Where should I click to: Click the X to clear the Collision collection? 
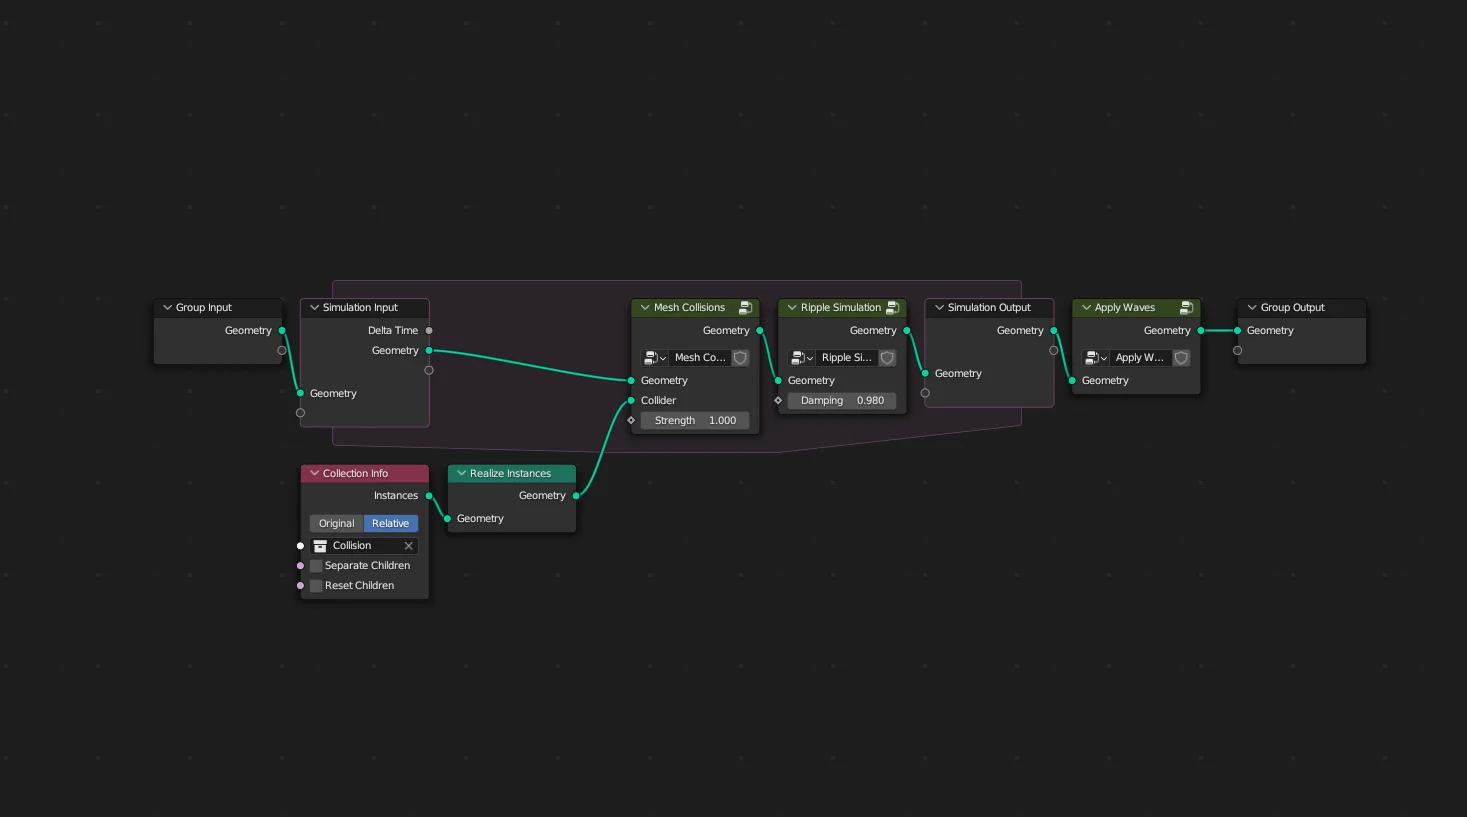tap(408, 545)
